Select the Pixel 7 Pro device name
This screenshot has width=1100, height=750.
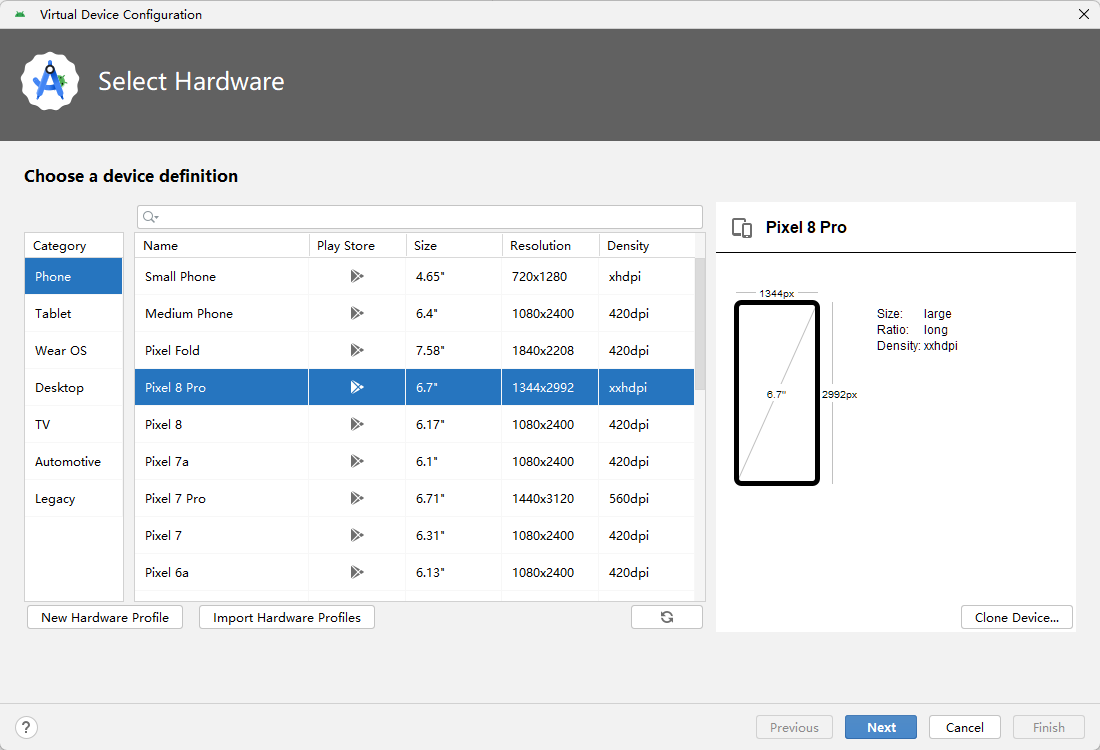point(175,499)
